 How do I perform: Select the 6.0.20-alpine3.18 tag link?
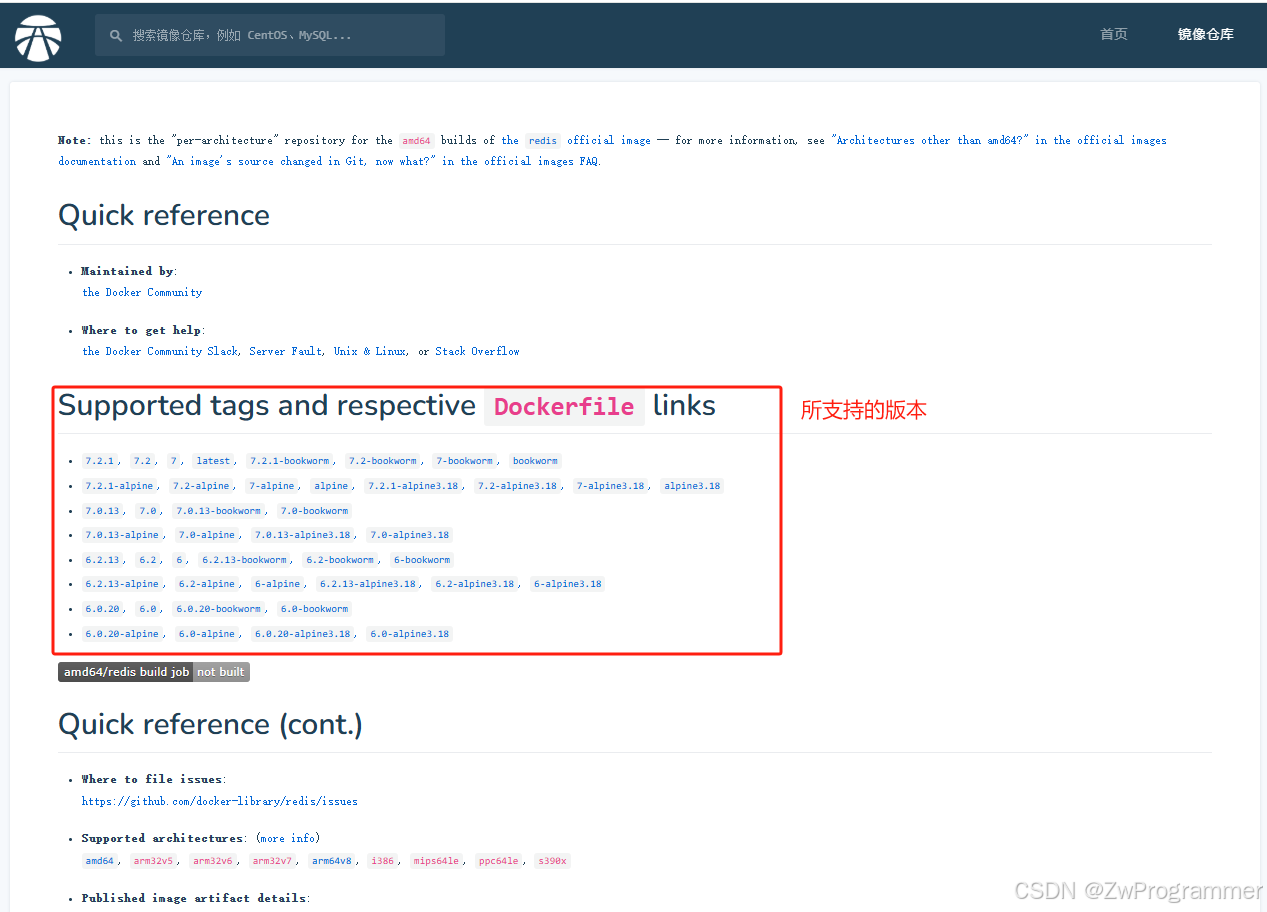(x=302, y=634)
